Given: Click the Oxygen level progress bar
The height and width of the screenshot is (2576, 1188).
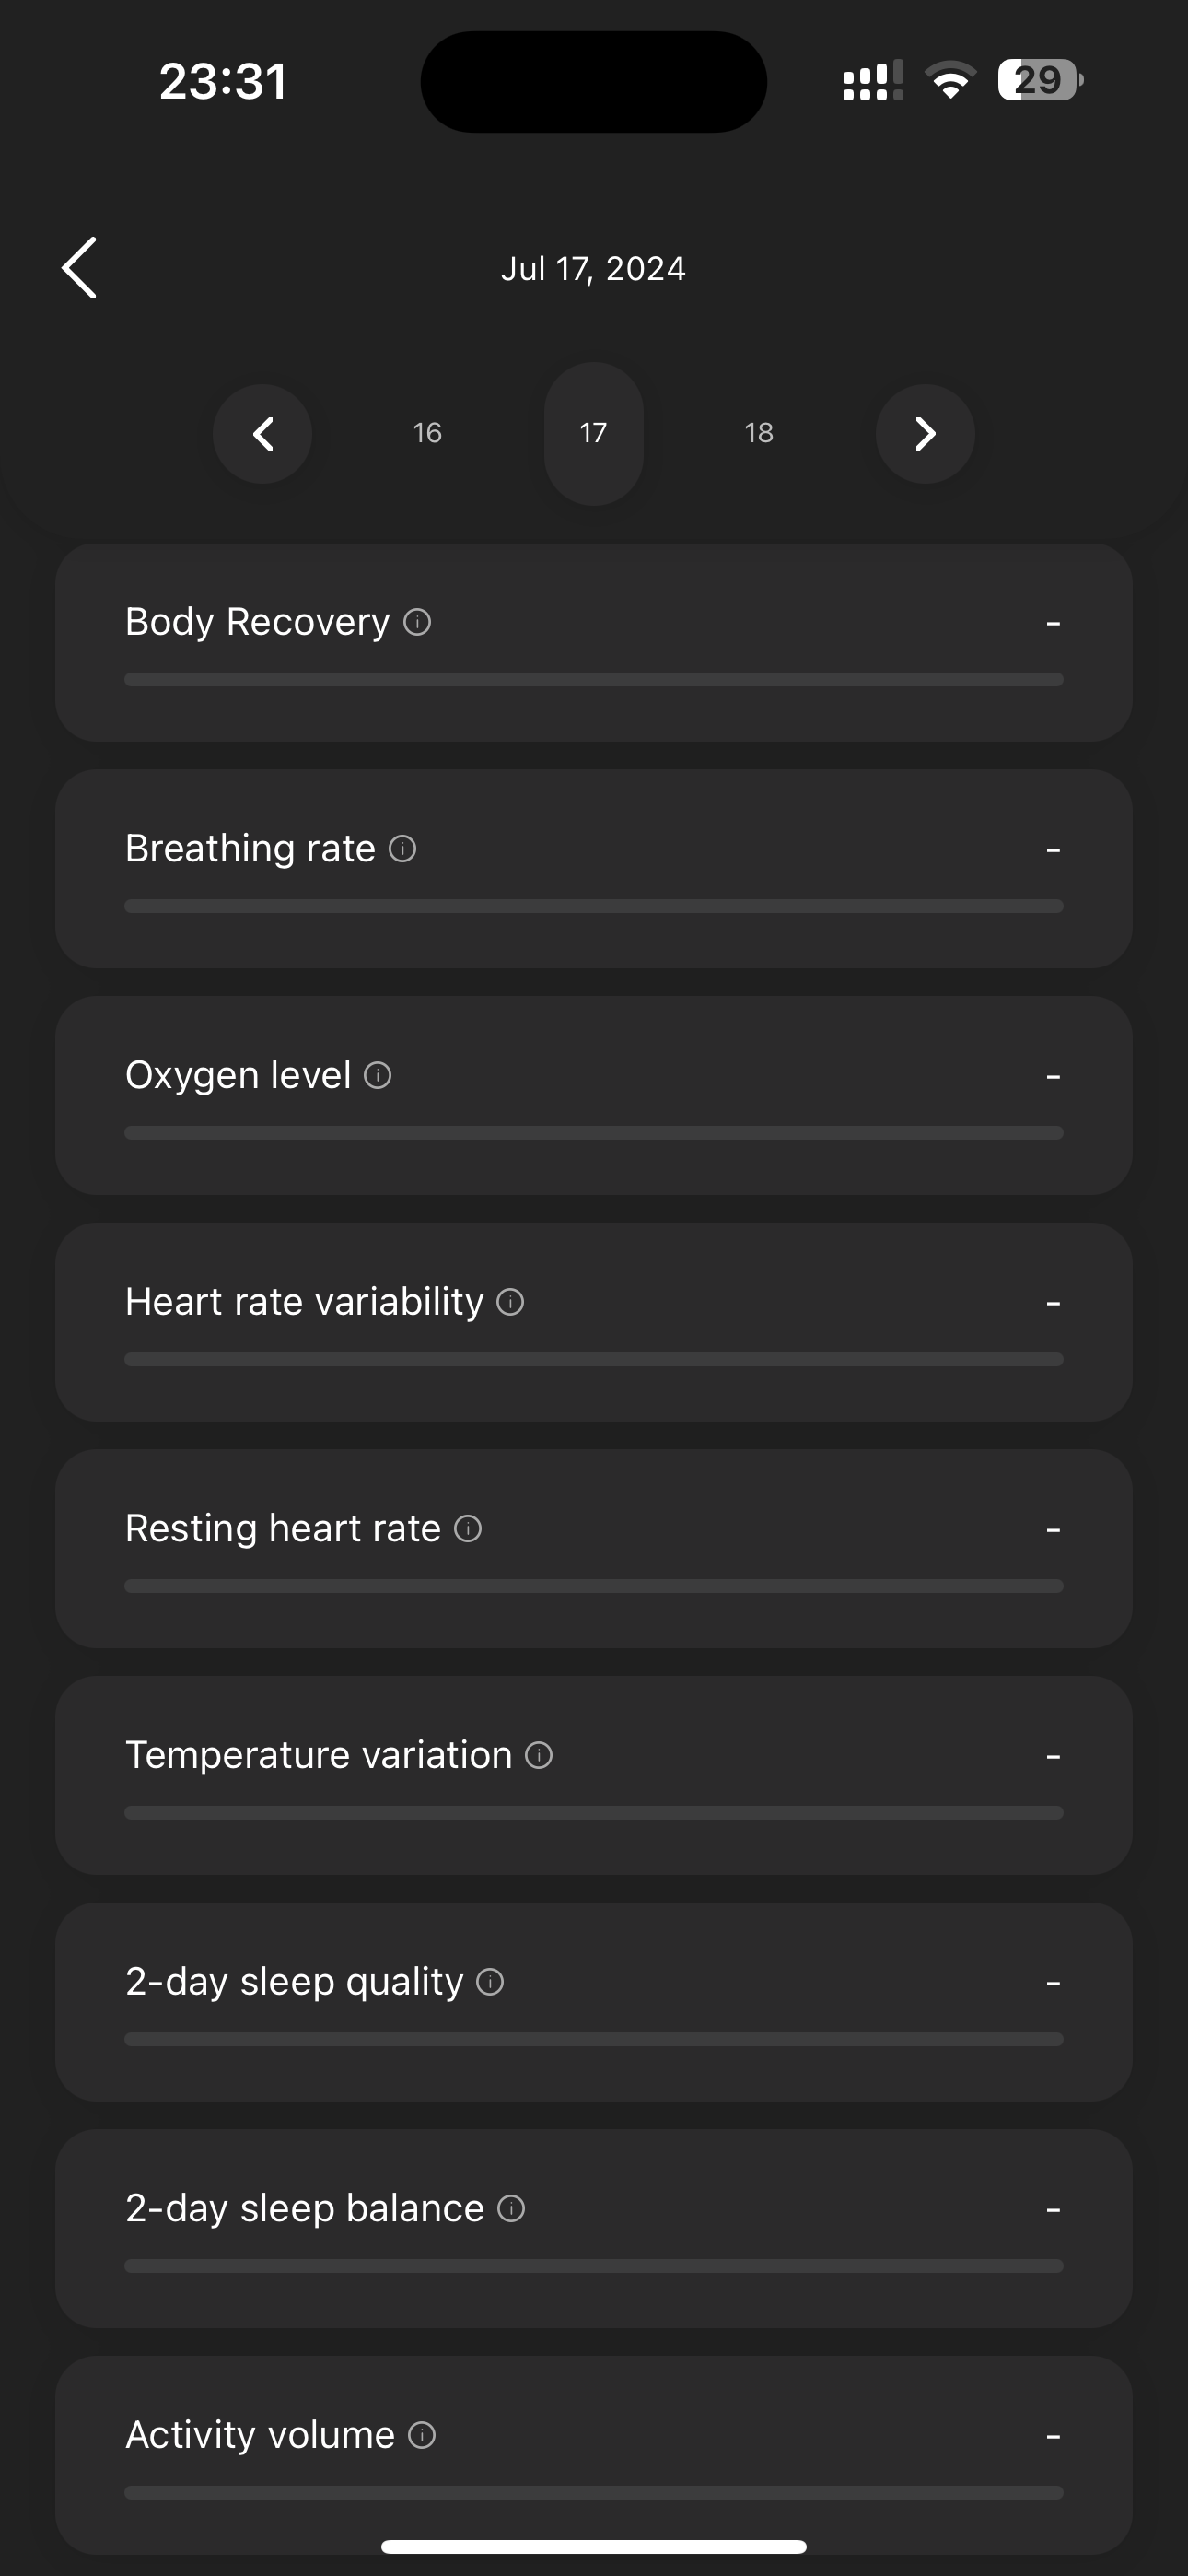Looking at the screenshot, I should click(594, 1133).
